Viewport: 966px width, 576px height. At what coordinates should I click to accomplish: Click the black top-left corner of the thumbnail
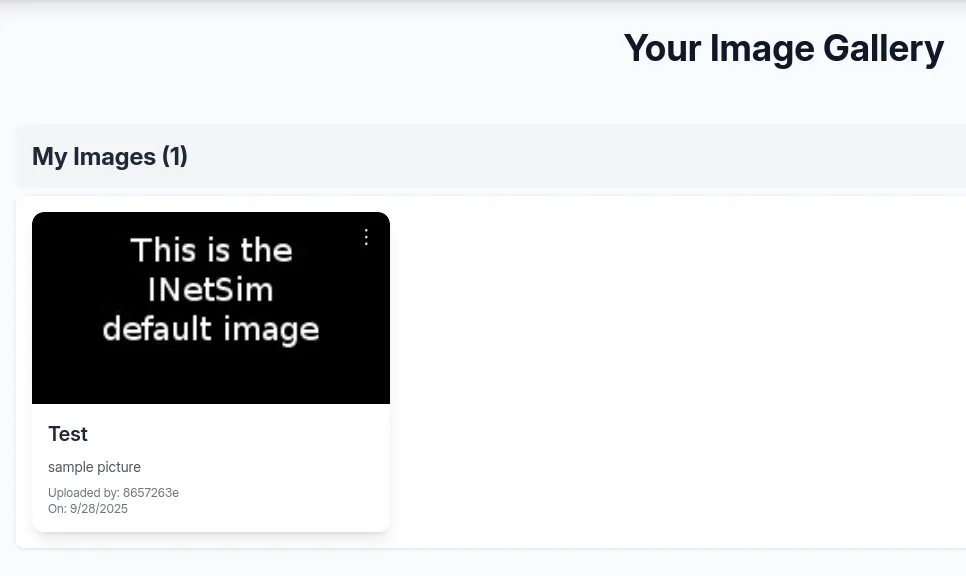(50, 228)
